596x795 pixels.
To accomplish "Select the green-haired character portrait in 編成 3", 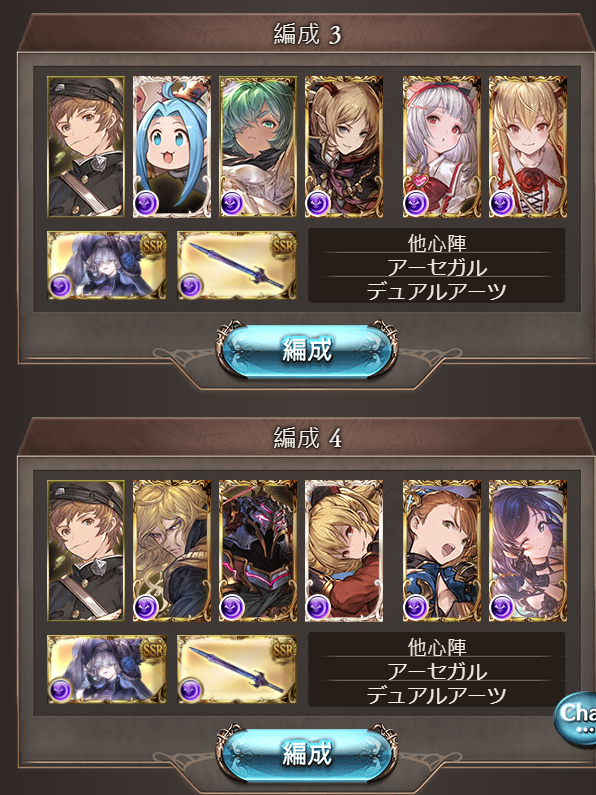I will point(258,147).
